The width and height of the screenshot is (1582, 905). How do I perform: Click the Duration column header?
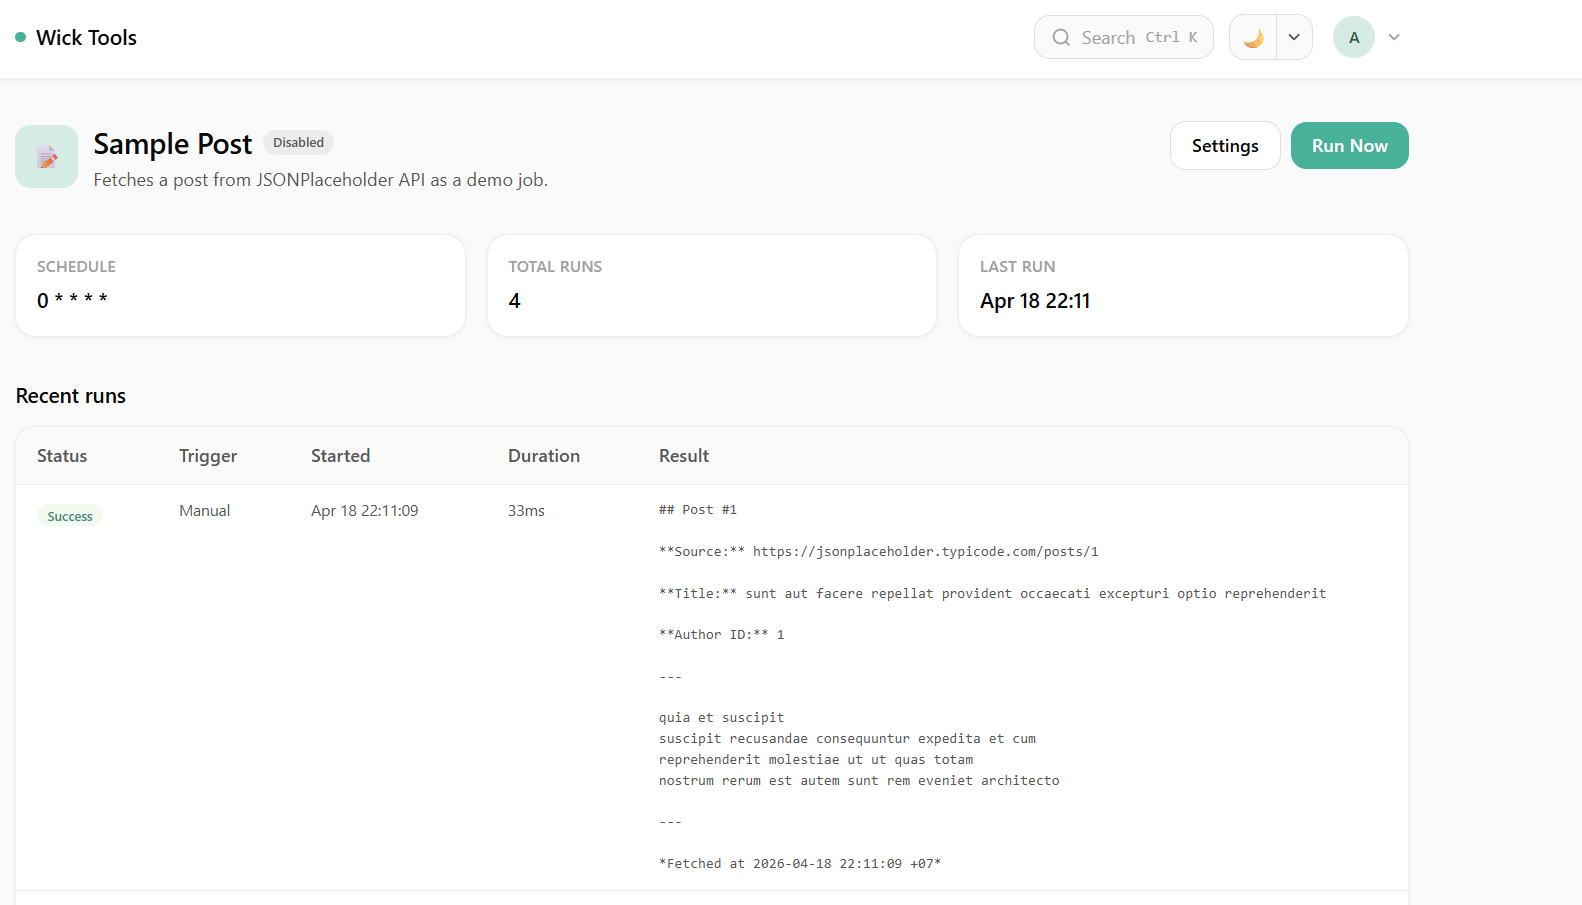point(543,456)
